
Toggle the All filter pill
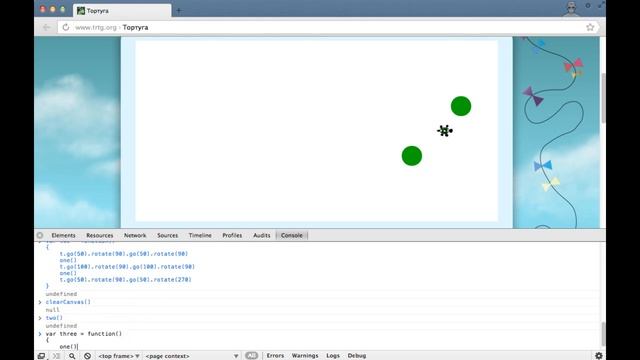point(251,356)
